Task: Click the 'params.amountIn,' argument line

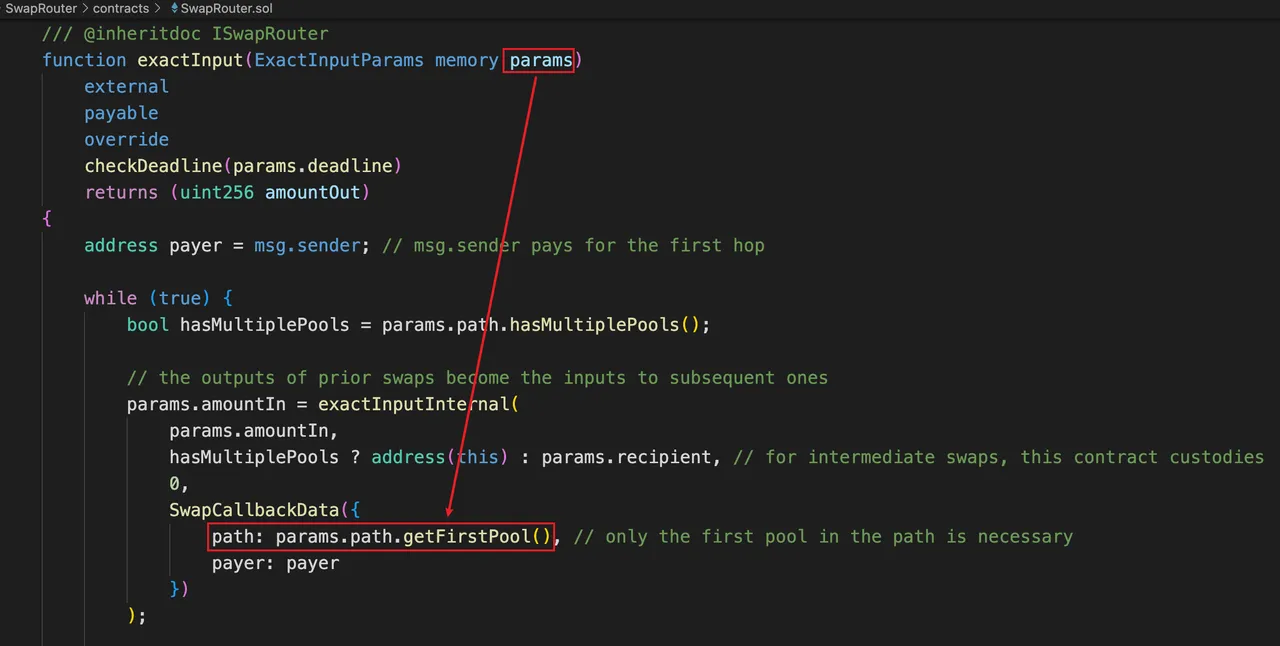Action: pos(254,431)
